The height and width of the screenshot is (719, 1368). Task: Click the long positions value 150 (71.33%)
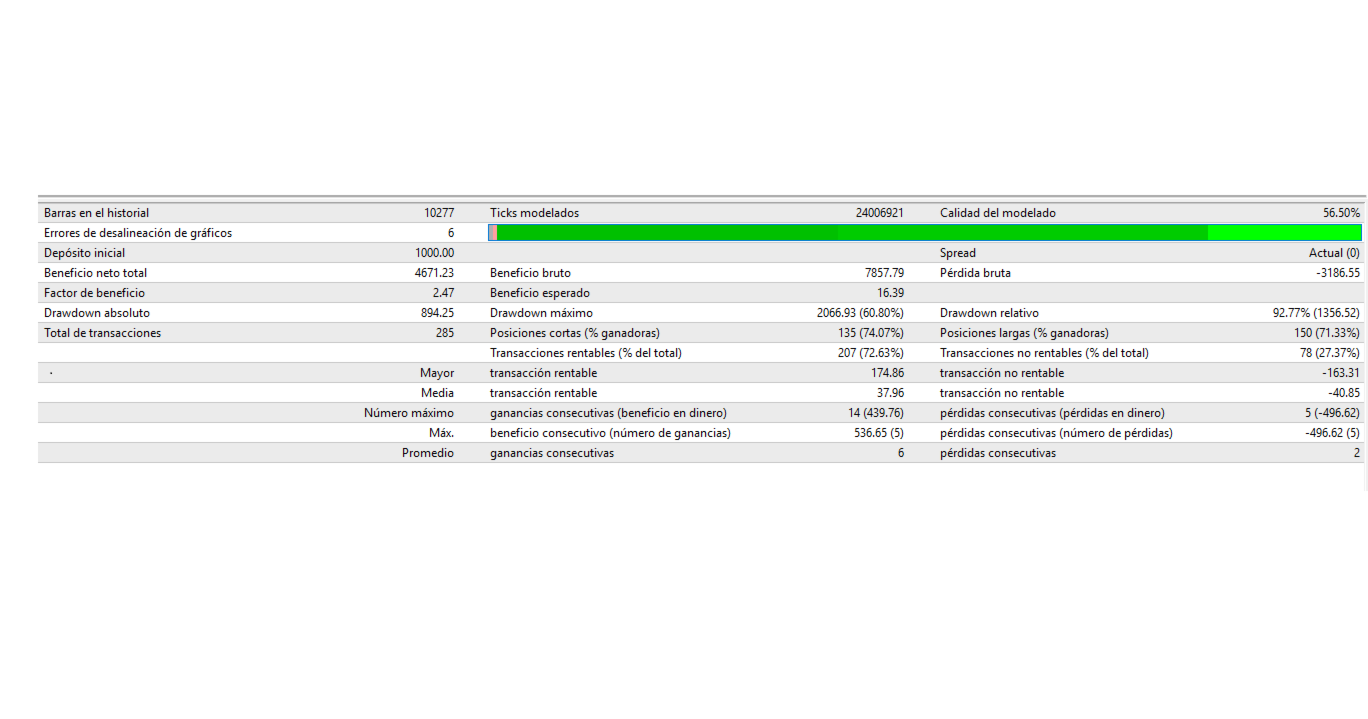pos(1326,333)
